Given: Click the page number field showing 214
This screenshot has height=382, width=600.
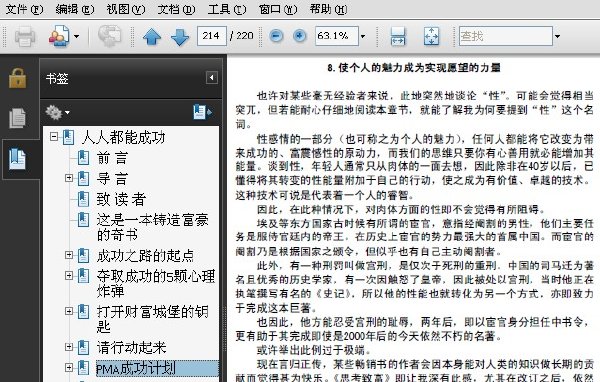Looking at the screenshot, I should pos(212,36).
